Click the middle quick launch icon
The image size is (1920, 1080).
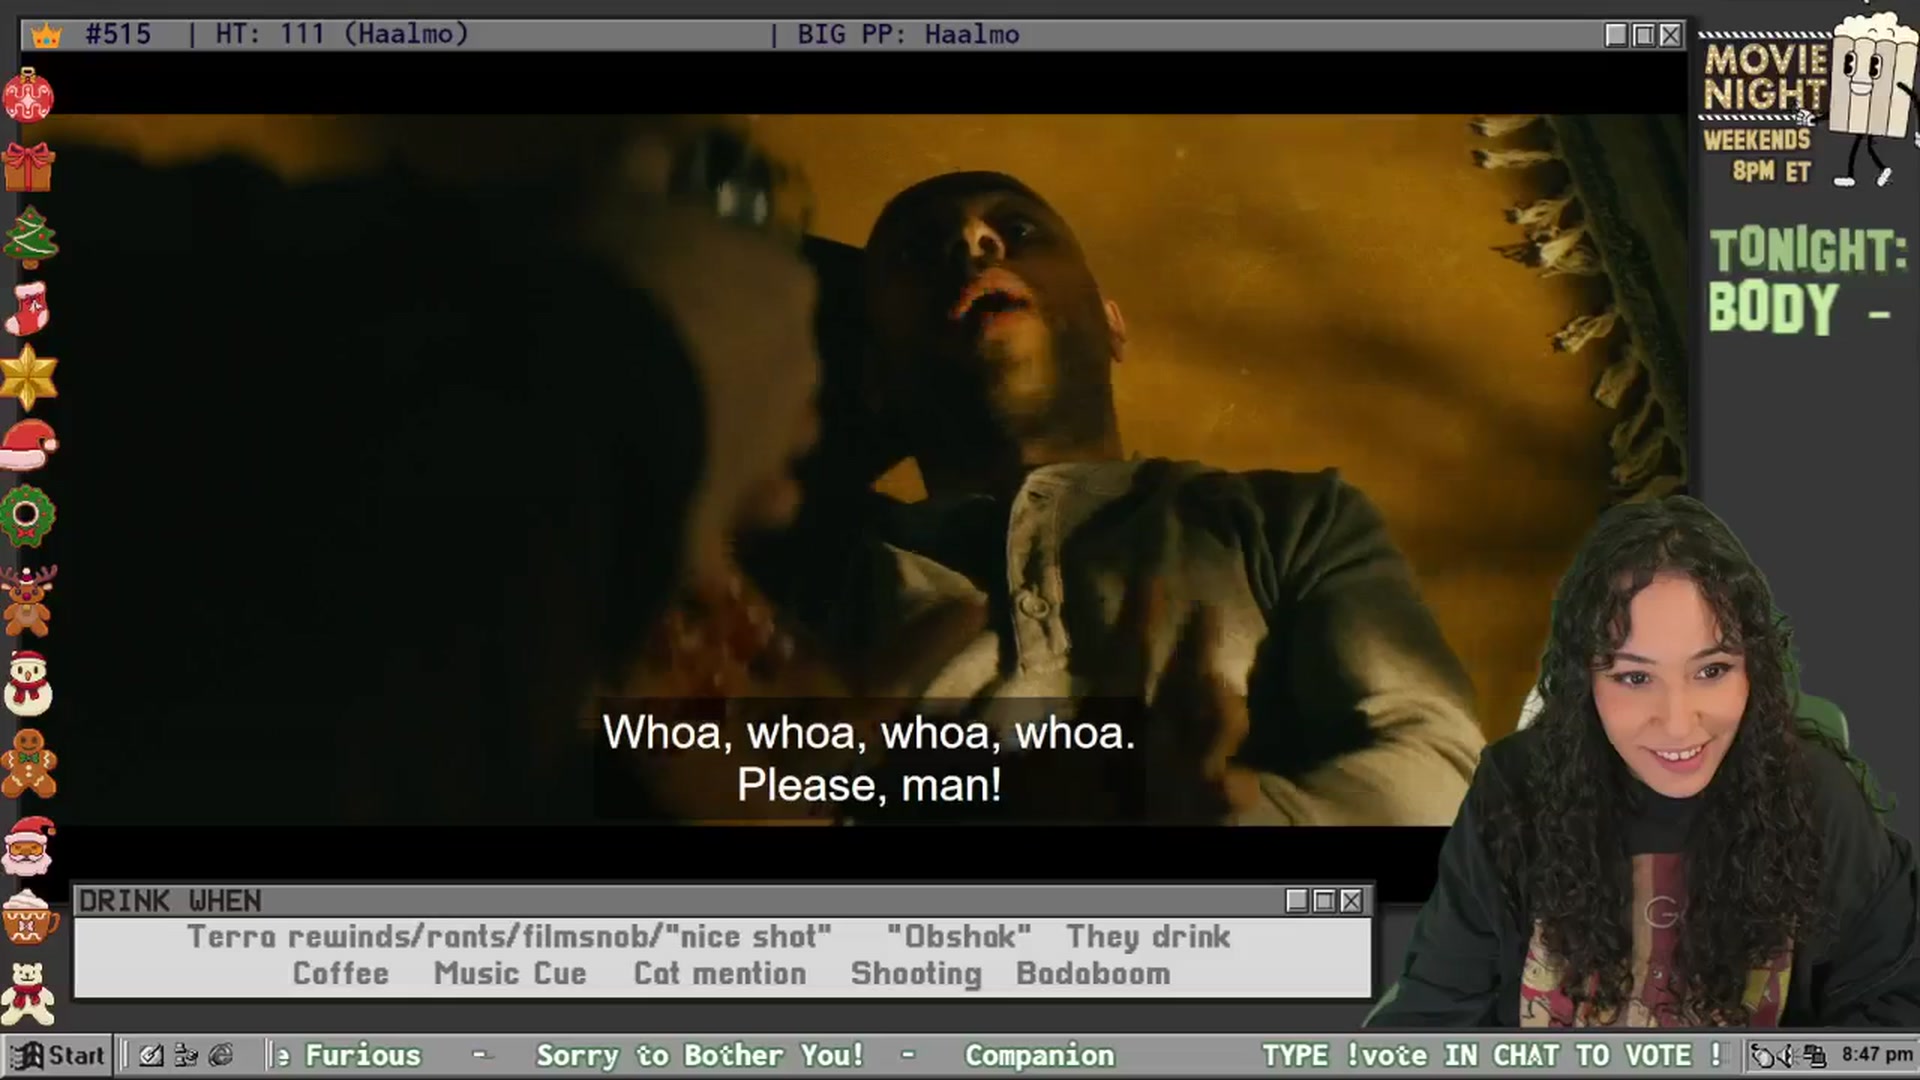[186, 1055]
